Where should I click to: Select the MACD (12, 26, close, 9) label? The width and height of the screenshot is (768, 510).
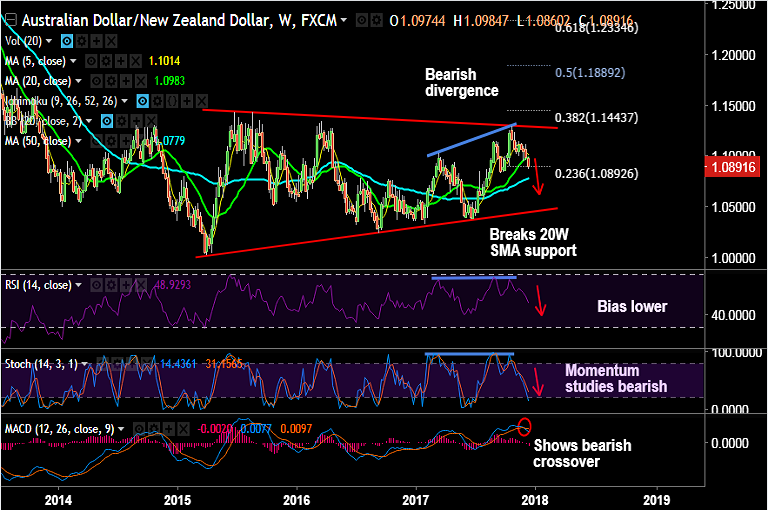[x=60, y=429]
